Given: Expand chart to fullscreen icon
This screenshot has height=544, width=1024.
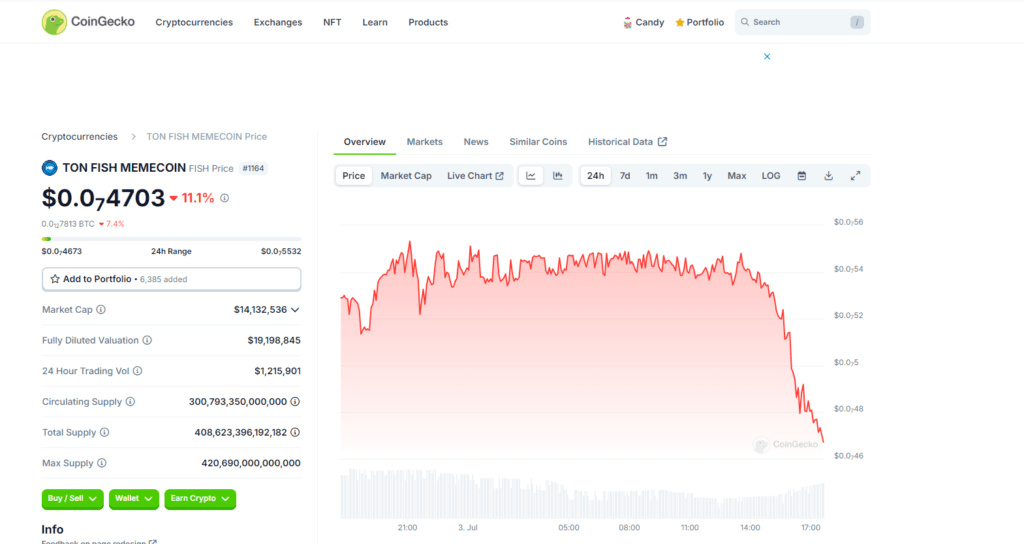Looking at the screenshot, I should tap(855, 176).
